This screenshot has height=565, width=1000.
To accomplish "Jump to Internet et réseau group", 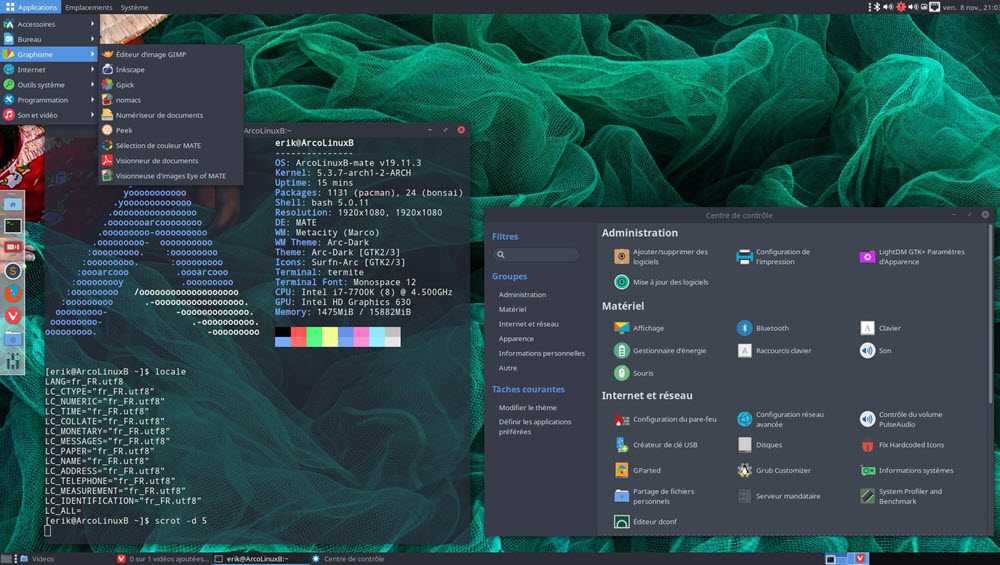I will tap(528, 324).
